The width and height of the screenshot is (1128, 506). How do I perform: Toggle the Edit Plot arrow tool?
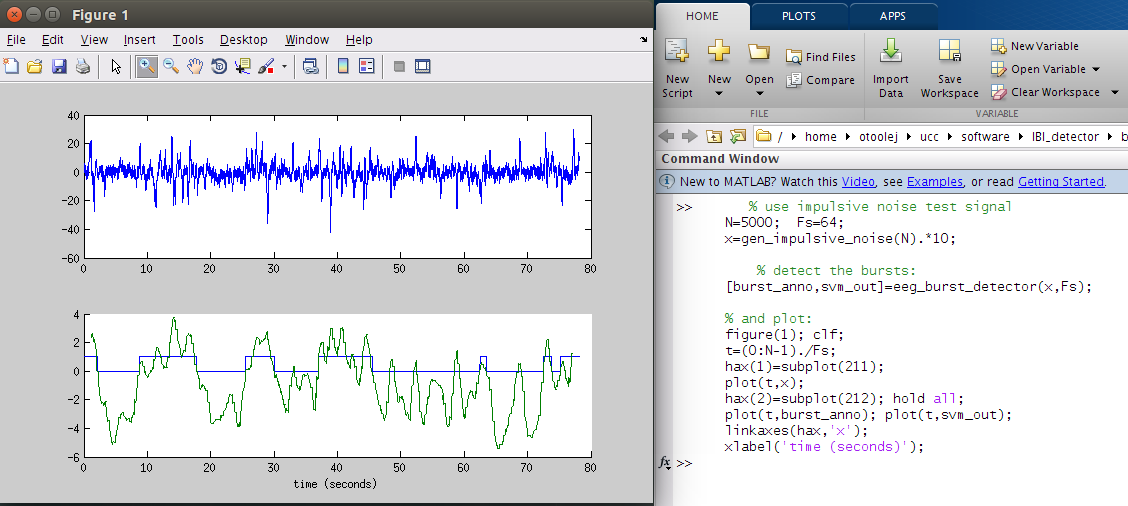click(116, 66)
